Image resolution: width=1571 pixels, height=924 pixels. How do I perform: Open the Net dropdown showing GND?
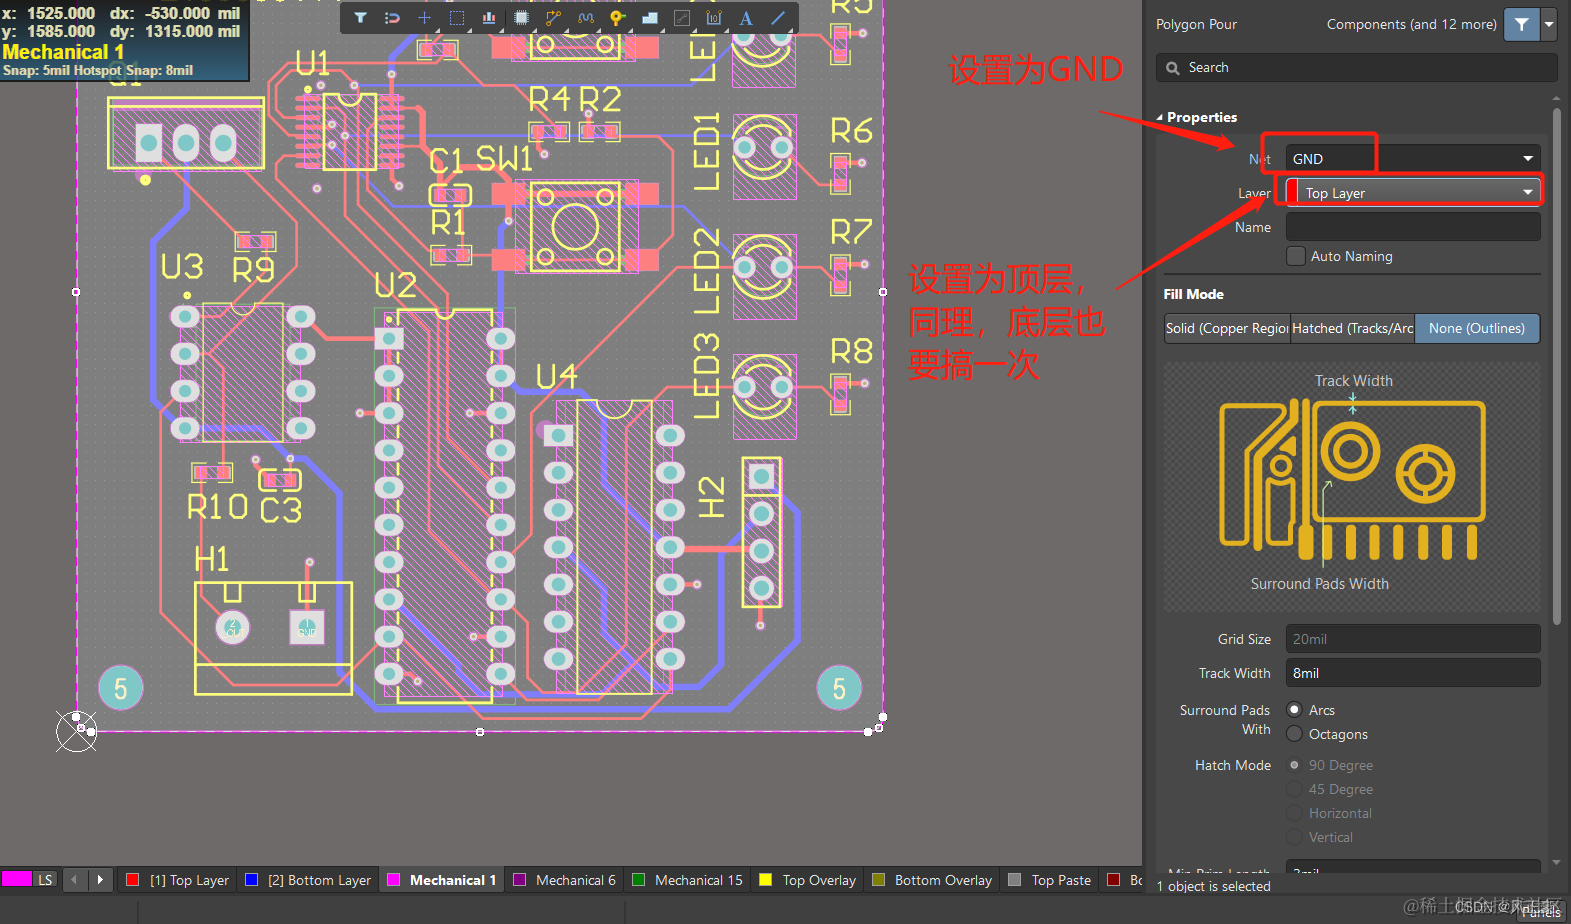click(1413, 159)
